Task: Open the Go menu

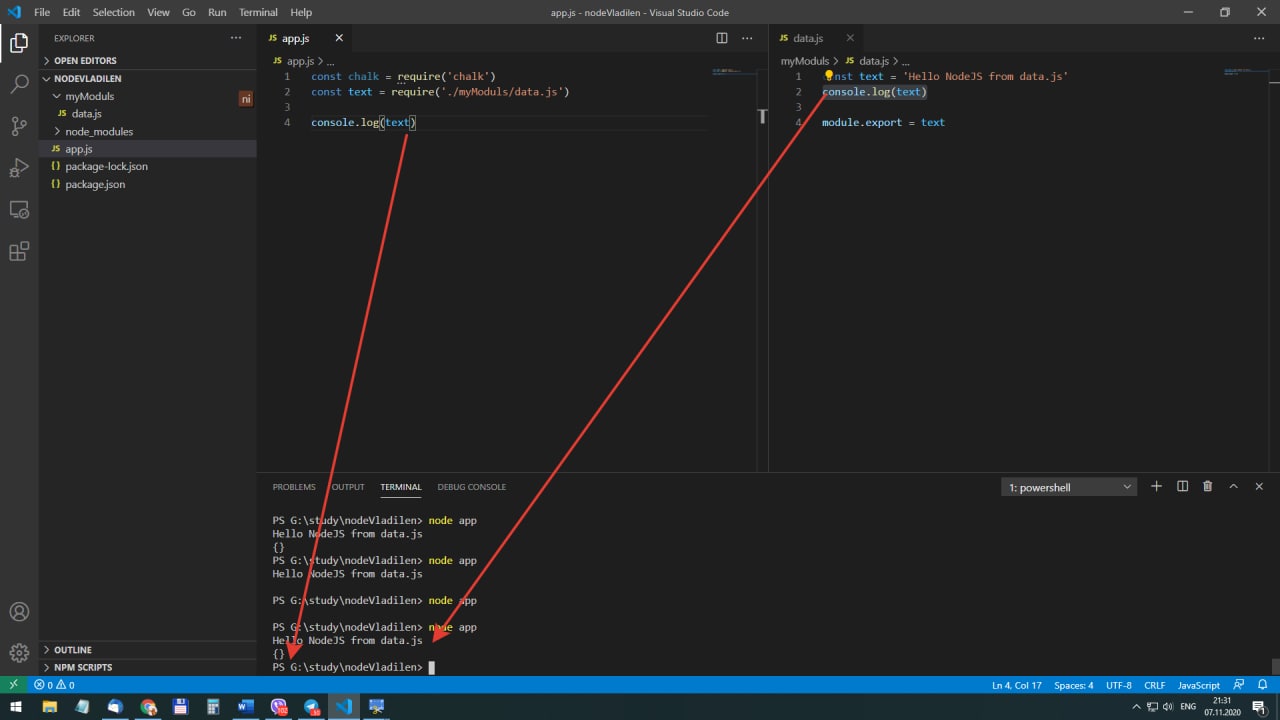Action: click(x=189, y=12)
